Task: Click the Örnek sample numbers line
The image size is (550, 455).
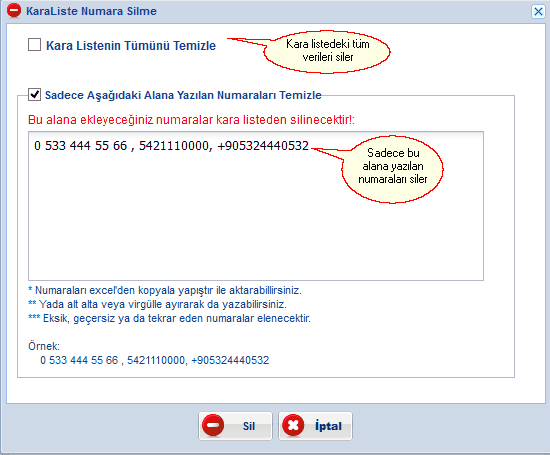Action: pyautogui.click(x=154, y=360)
